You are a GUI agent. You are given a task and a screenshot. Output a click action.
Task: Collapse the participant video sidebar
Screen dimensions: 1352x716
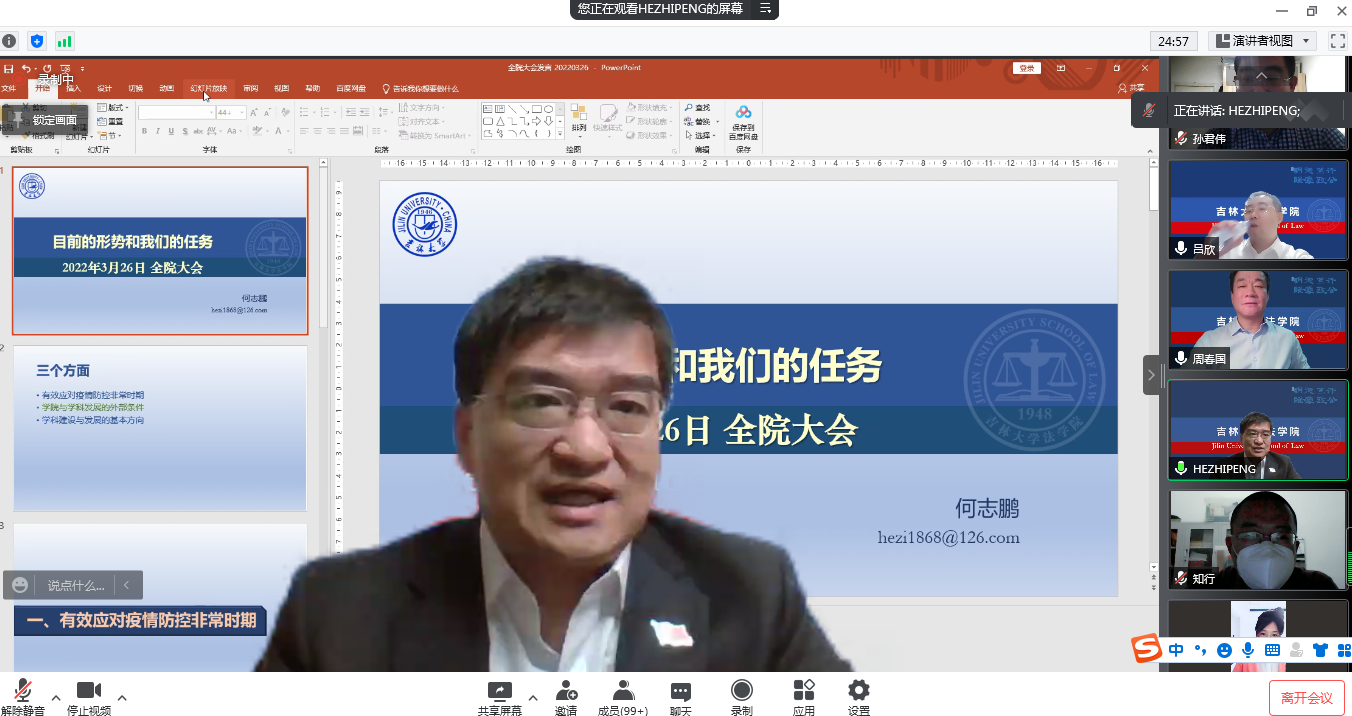[1151, 375]
